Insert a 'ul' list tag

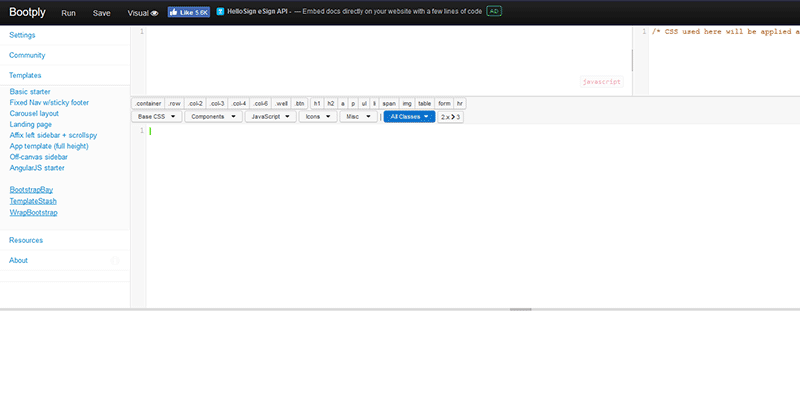[x=364, y=104]
